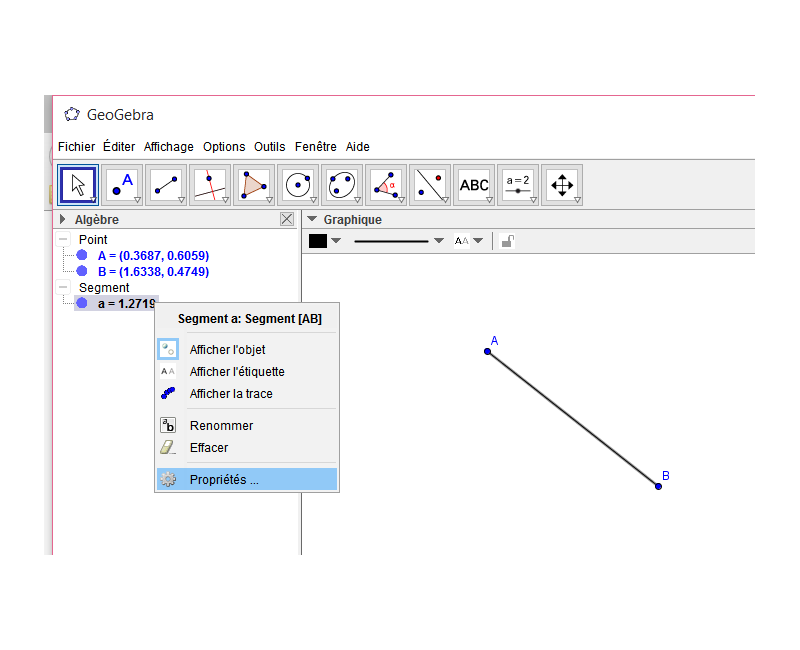Choose the Ellipse tool
This screenshot has height=650, width=800.
(x=342, y=185)
